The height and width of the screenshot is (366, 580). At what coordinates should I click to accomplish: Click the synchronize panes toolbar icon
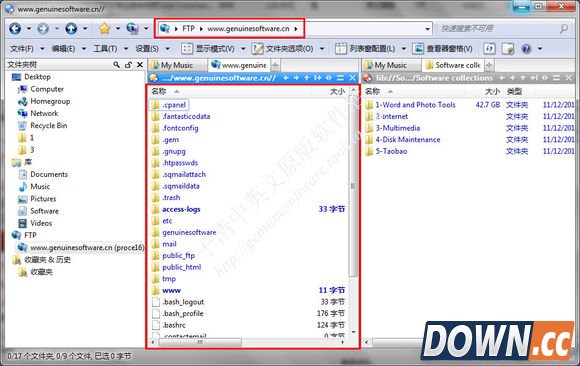(489, 48)
